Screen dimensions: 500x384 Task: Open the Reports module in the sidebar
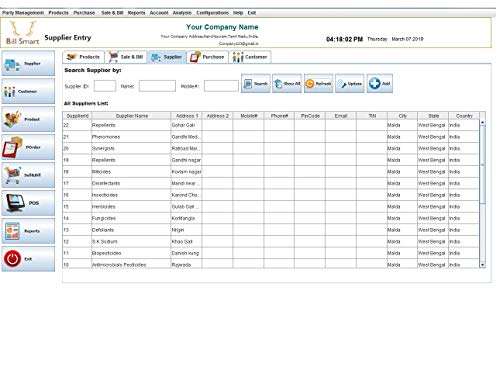pos(28,231)
